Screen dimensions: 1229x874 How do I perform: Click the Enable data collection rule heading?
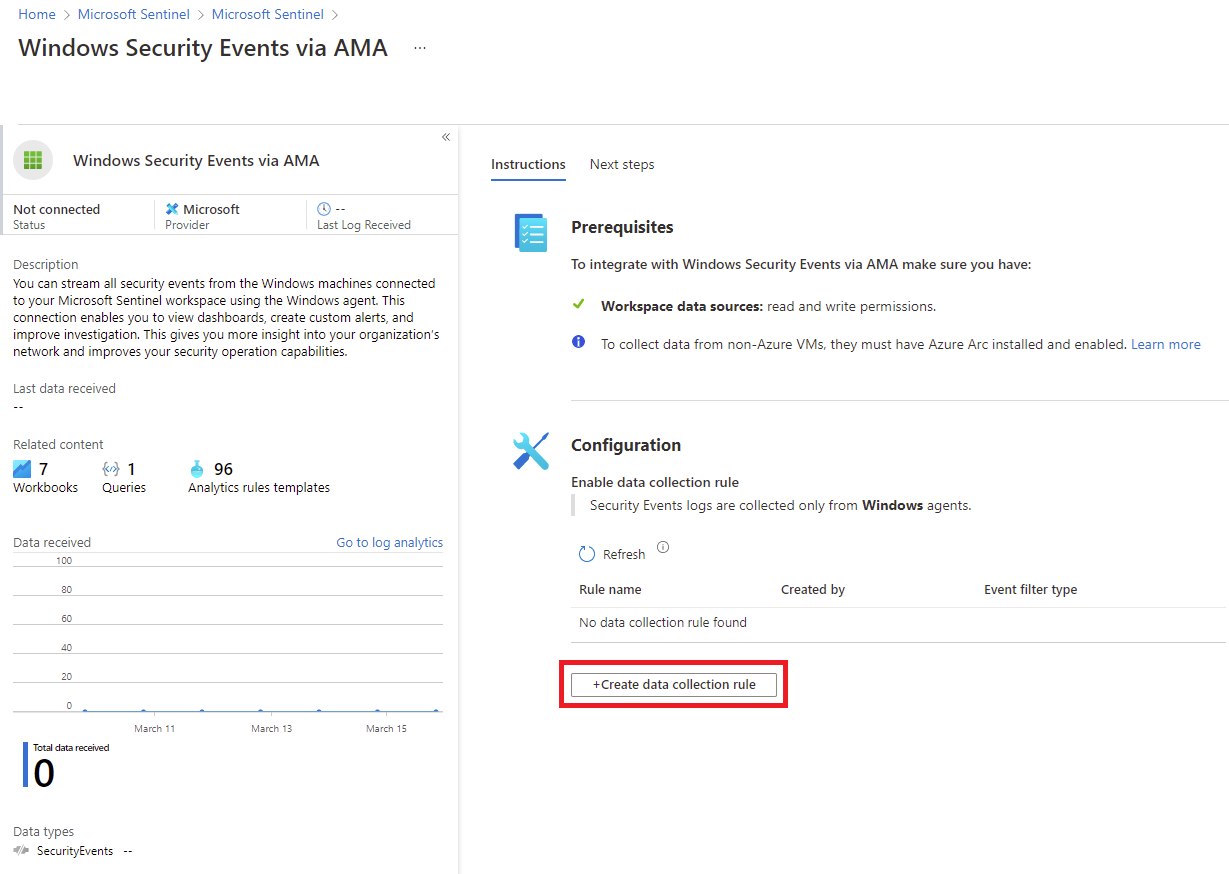pos(655,482)
